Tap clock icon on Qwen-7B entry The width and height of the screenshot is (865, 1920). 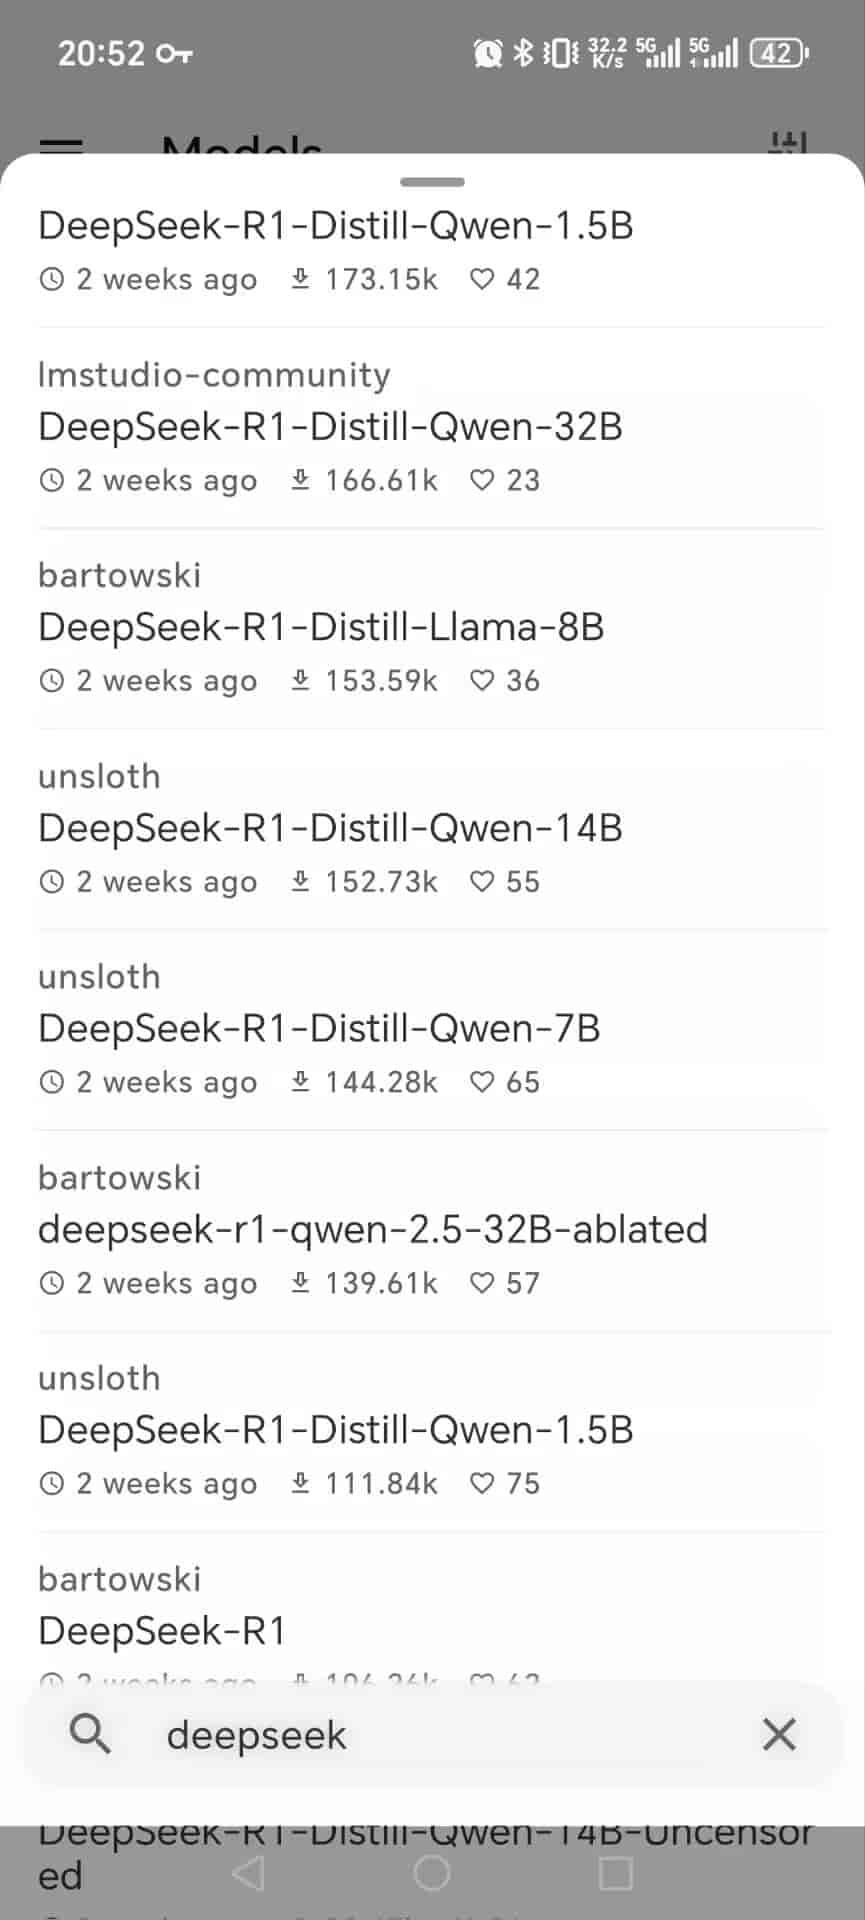[52, 1082]
